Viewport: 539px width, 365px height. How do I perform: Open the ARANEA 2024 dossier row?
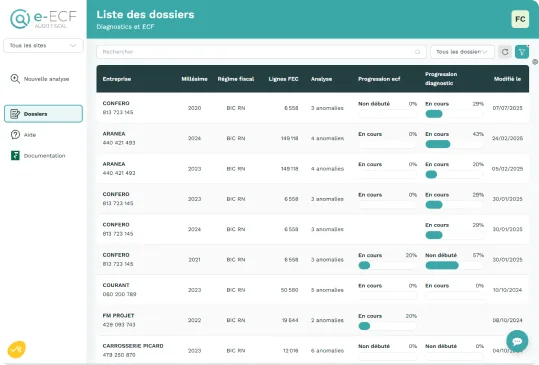pos(312,138)
